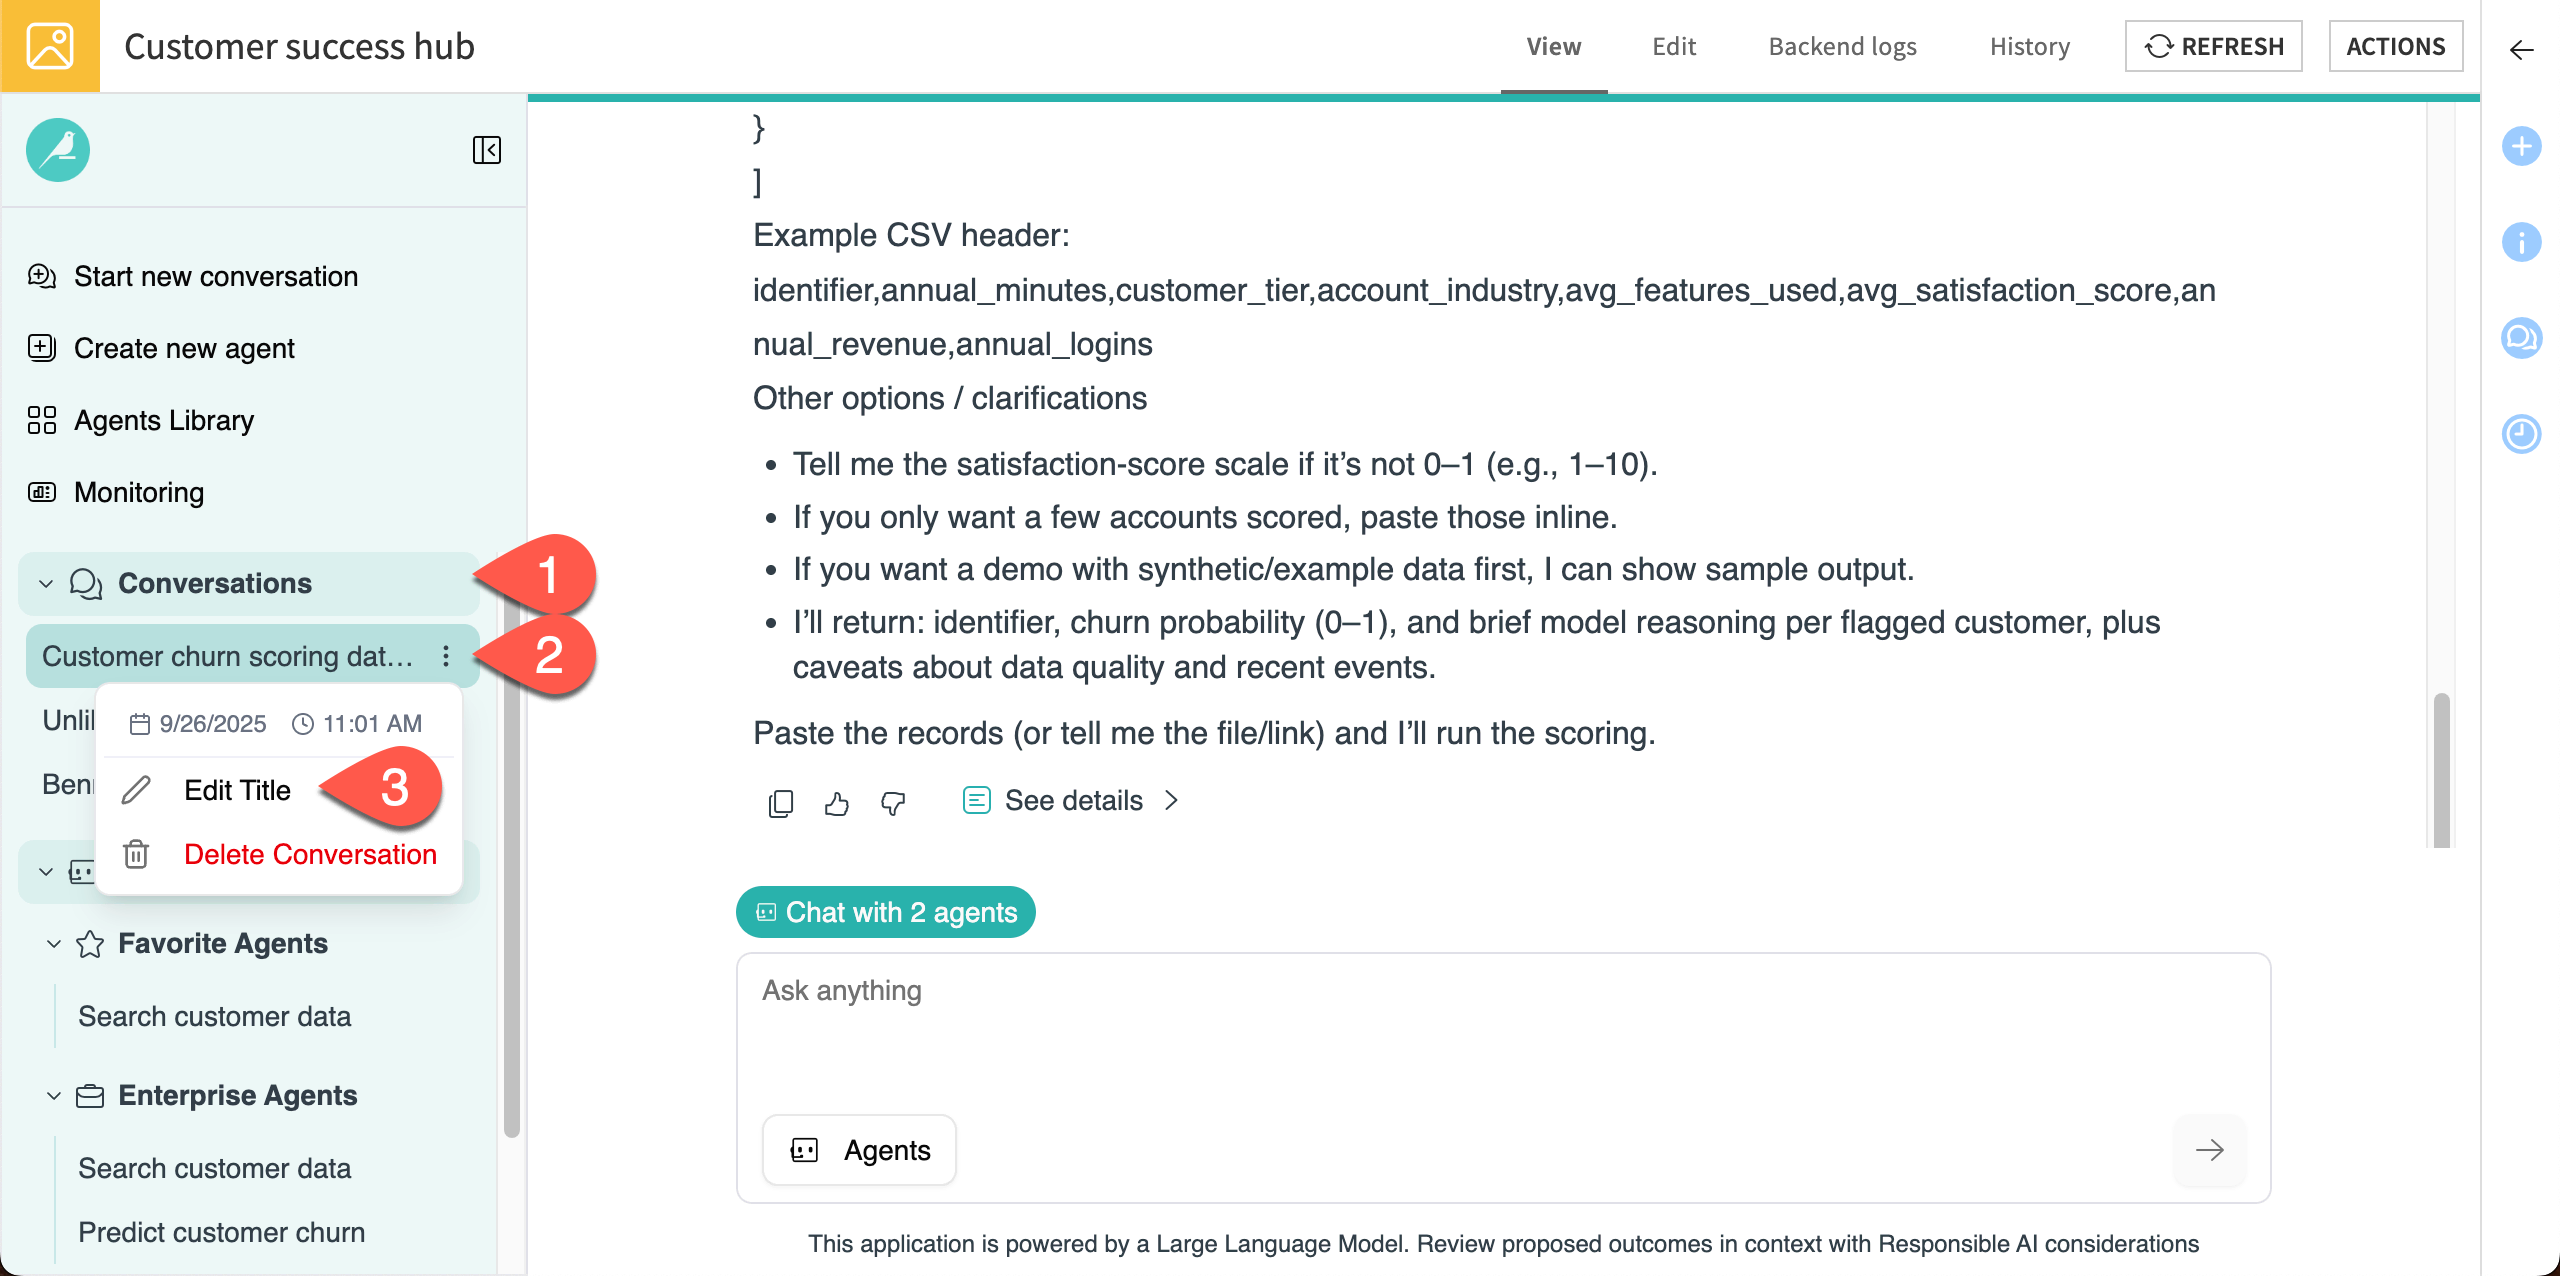The height and width of the screenshot is (1276, 2560).
Task: Copy the response with the copy icon
Action: pos(781,803)
